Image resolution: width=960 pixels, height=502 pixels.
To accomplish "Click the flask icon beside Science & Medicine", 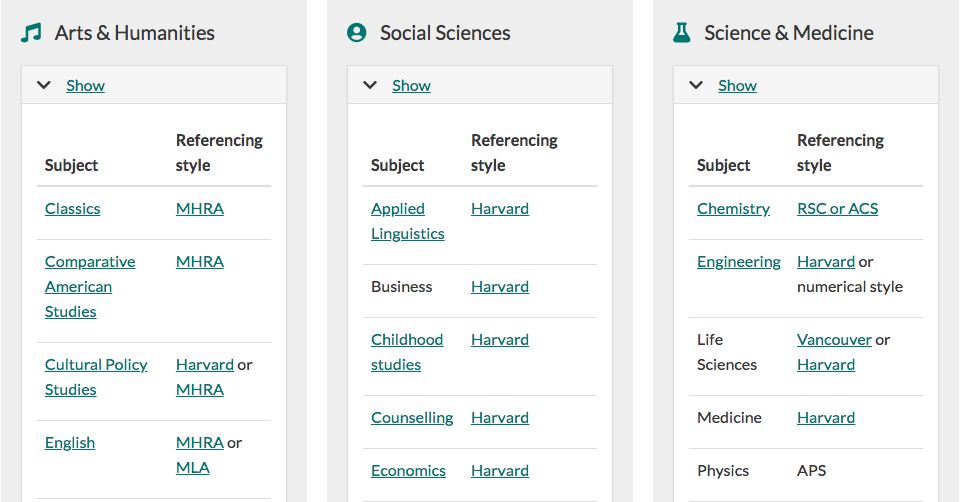I will [681, 32].
